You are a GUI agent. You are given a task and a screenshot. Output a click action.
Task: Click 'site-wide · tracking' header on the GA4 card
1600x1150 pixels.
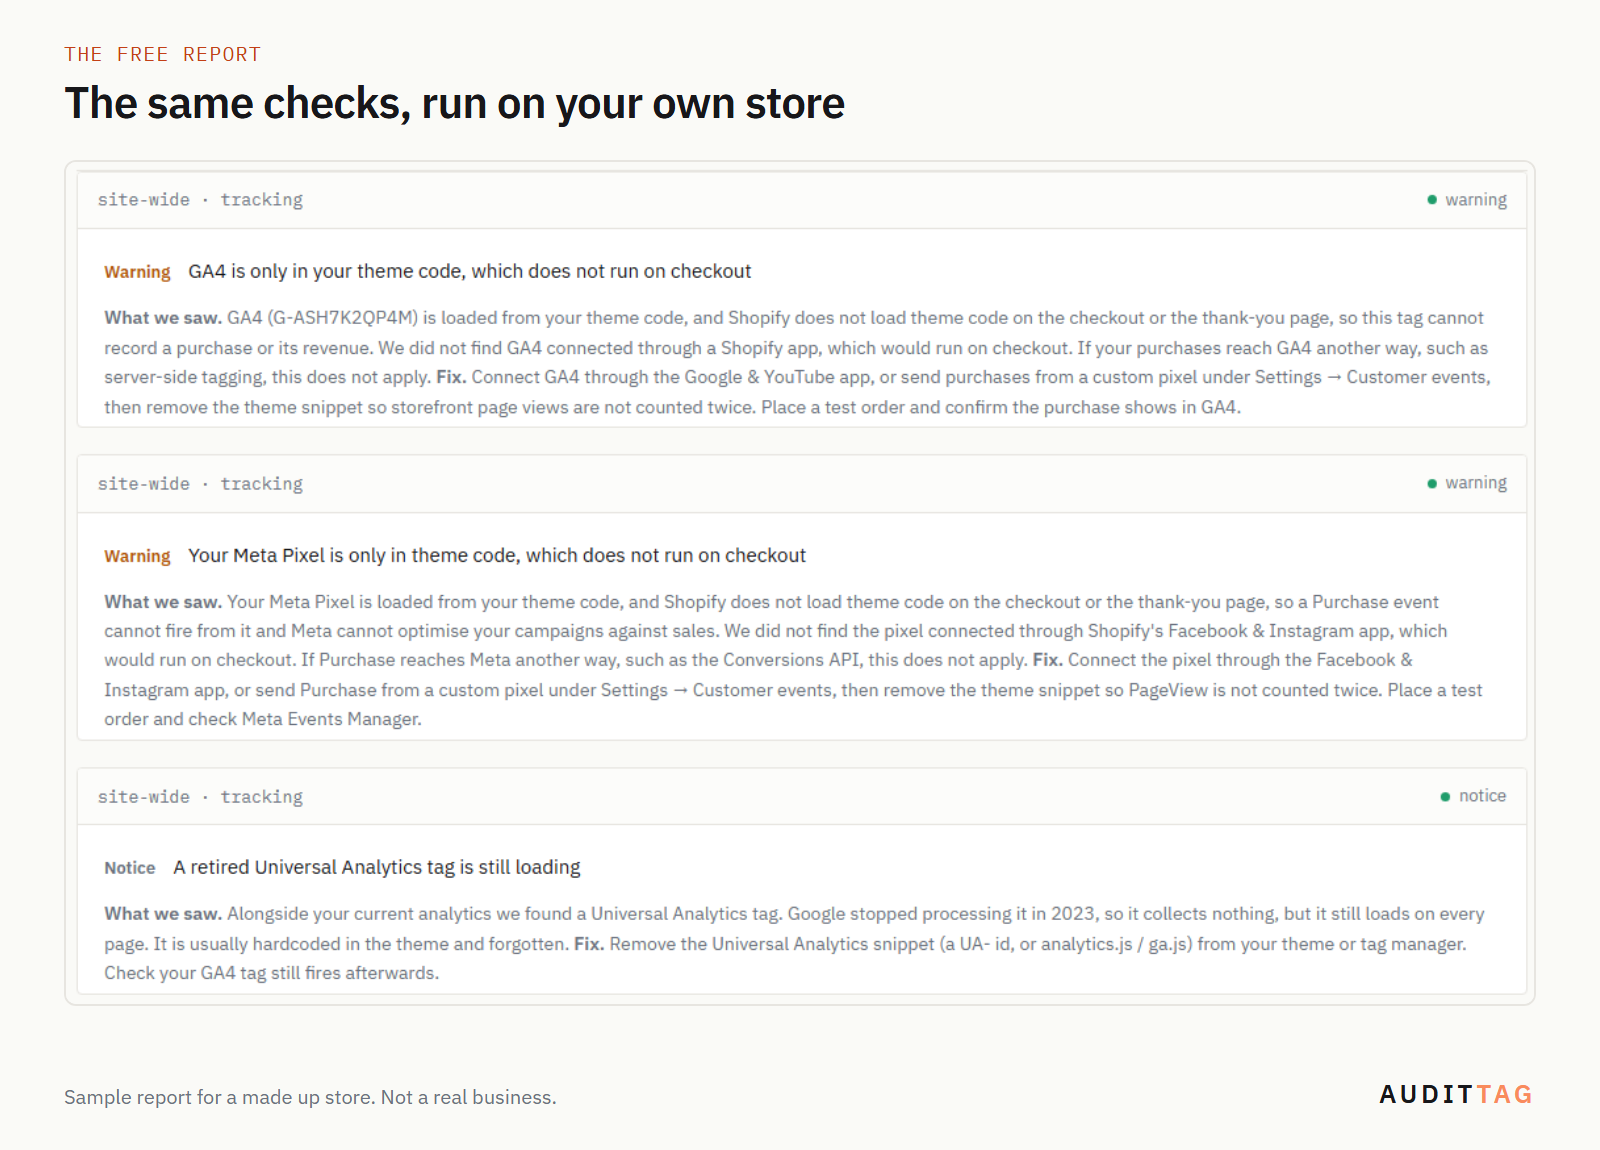pyautogui.click(x=200, y=200)
